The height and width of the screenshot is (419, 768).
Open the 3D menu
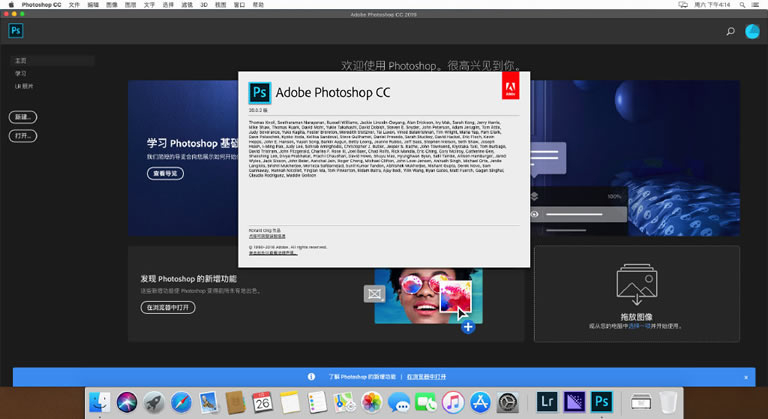(x=204, y=4)
